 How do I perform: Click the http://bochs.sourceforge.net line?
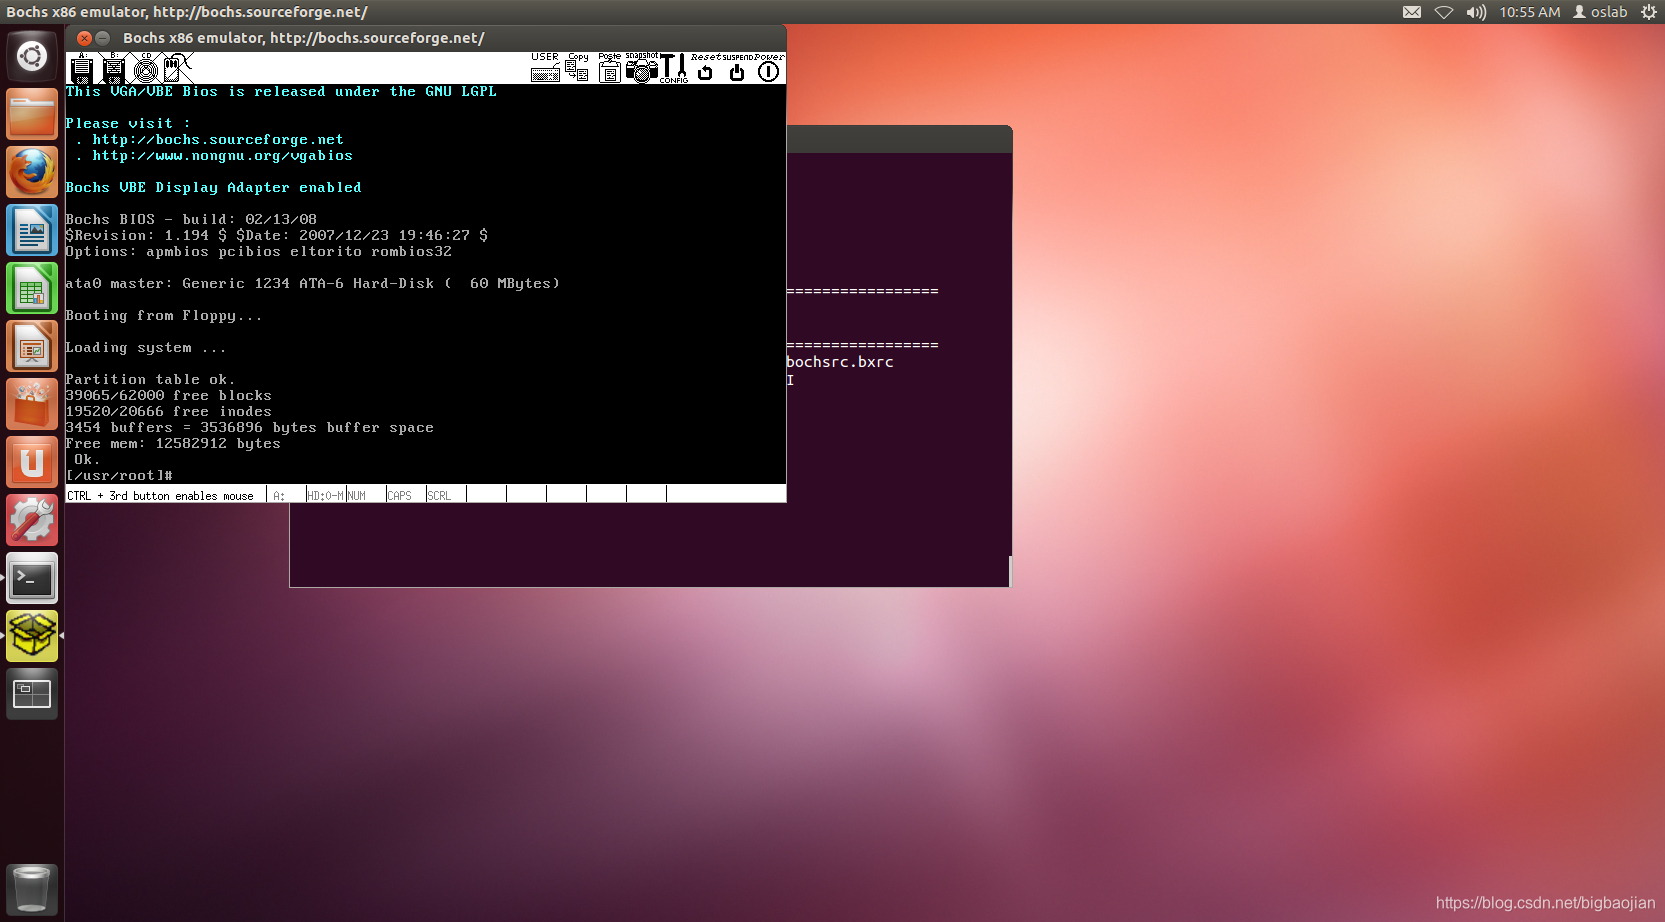click(218, 139)
